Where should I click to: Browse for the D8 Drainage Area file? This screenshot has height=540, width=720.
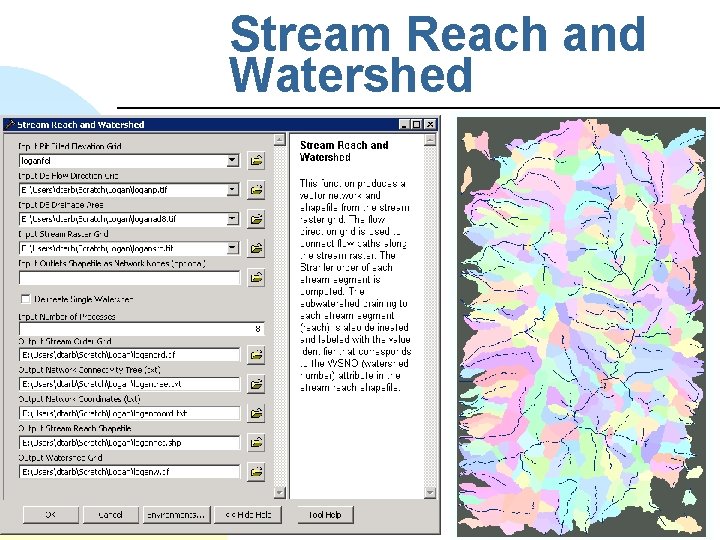click(x=256, y=219)
